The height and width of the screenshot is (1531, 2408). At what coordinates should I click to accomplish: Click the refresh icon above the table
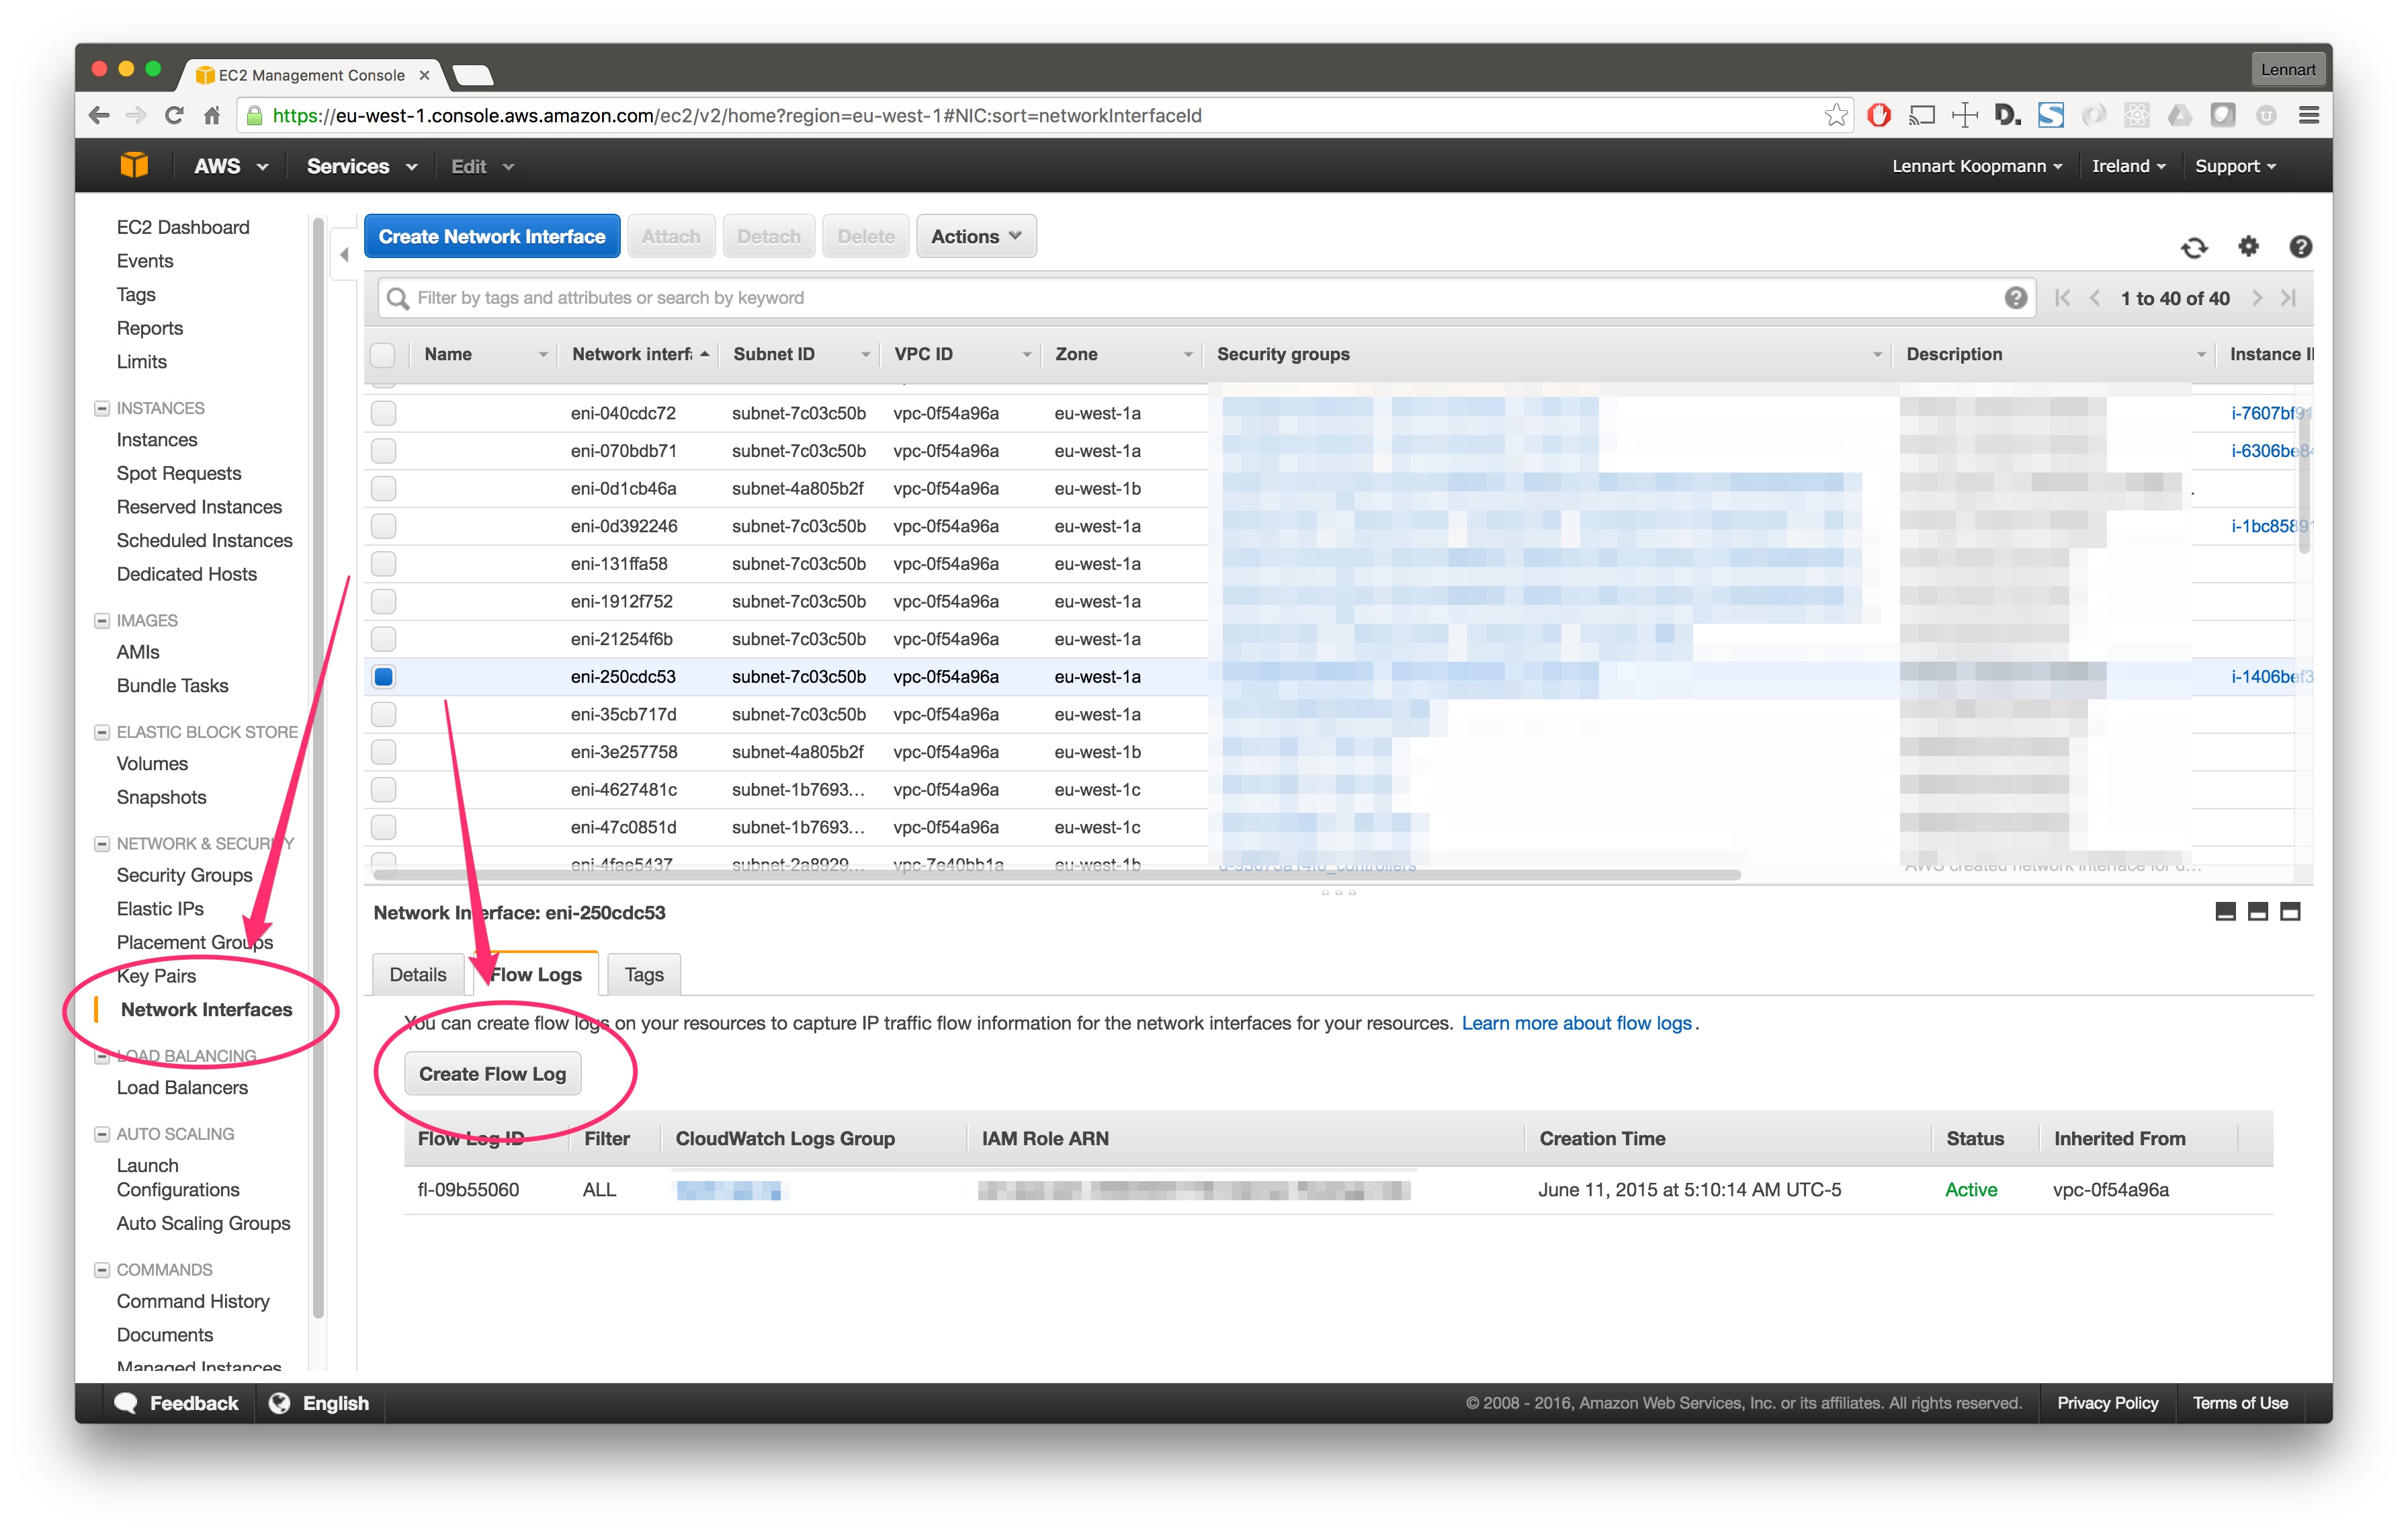(x=2194, y=247)
